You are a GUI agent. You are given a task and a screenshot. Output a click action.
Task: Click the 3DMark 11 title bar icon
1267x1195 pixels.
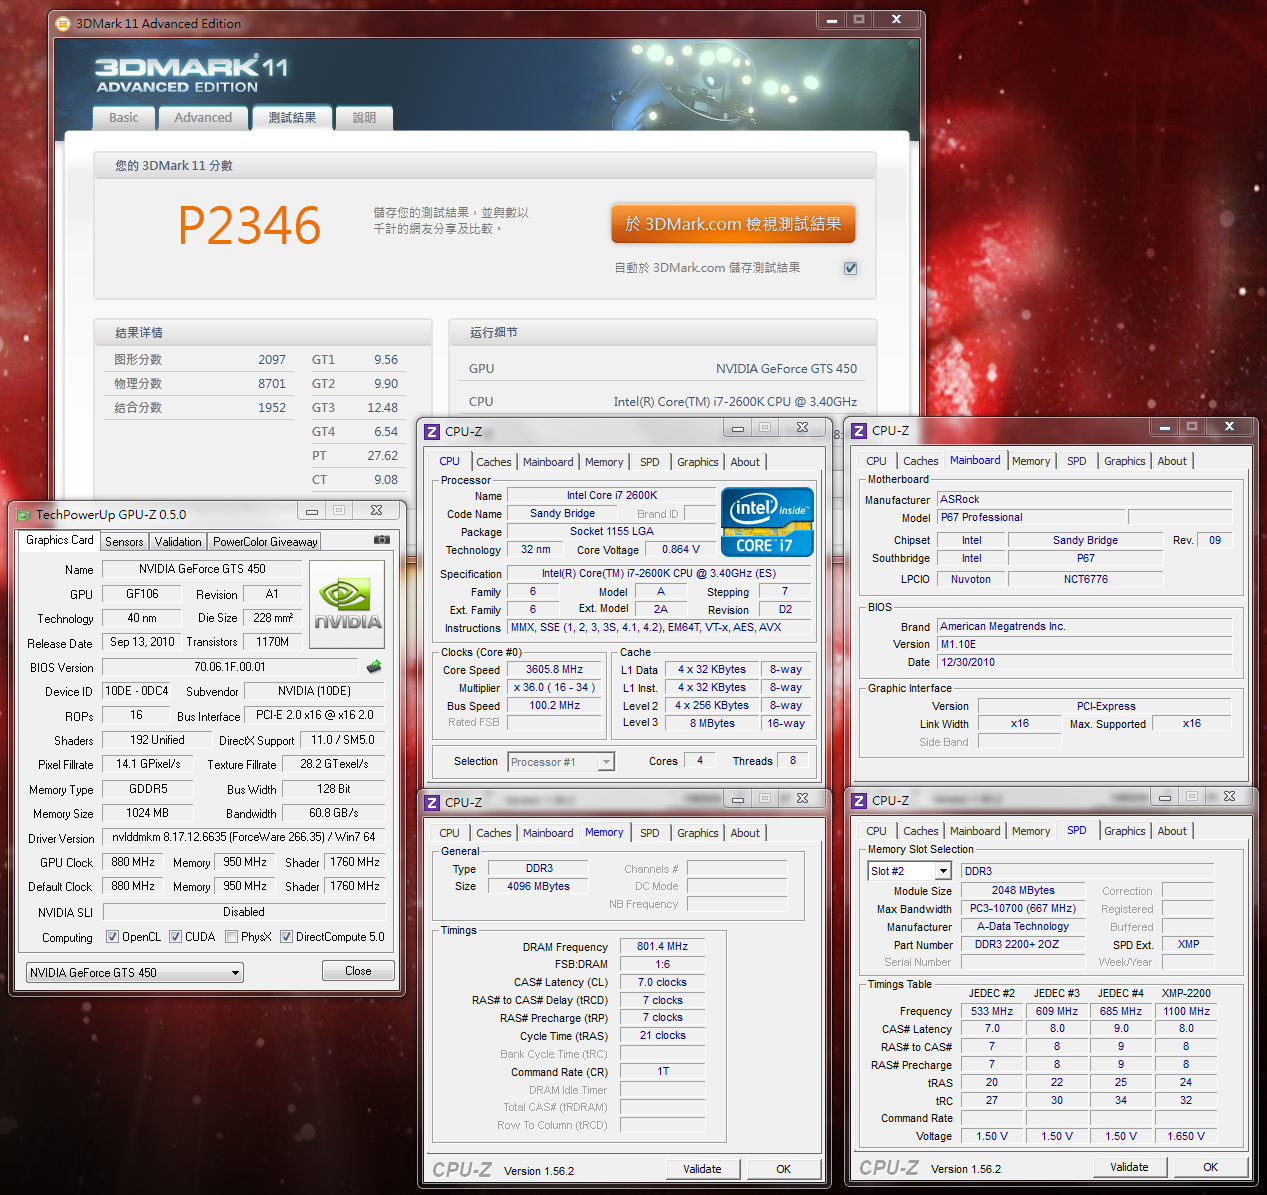point(63,23)
